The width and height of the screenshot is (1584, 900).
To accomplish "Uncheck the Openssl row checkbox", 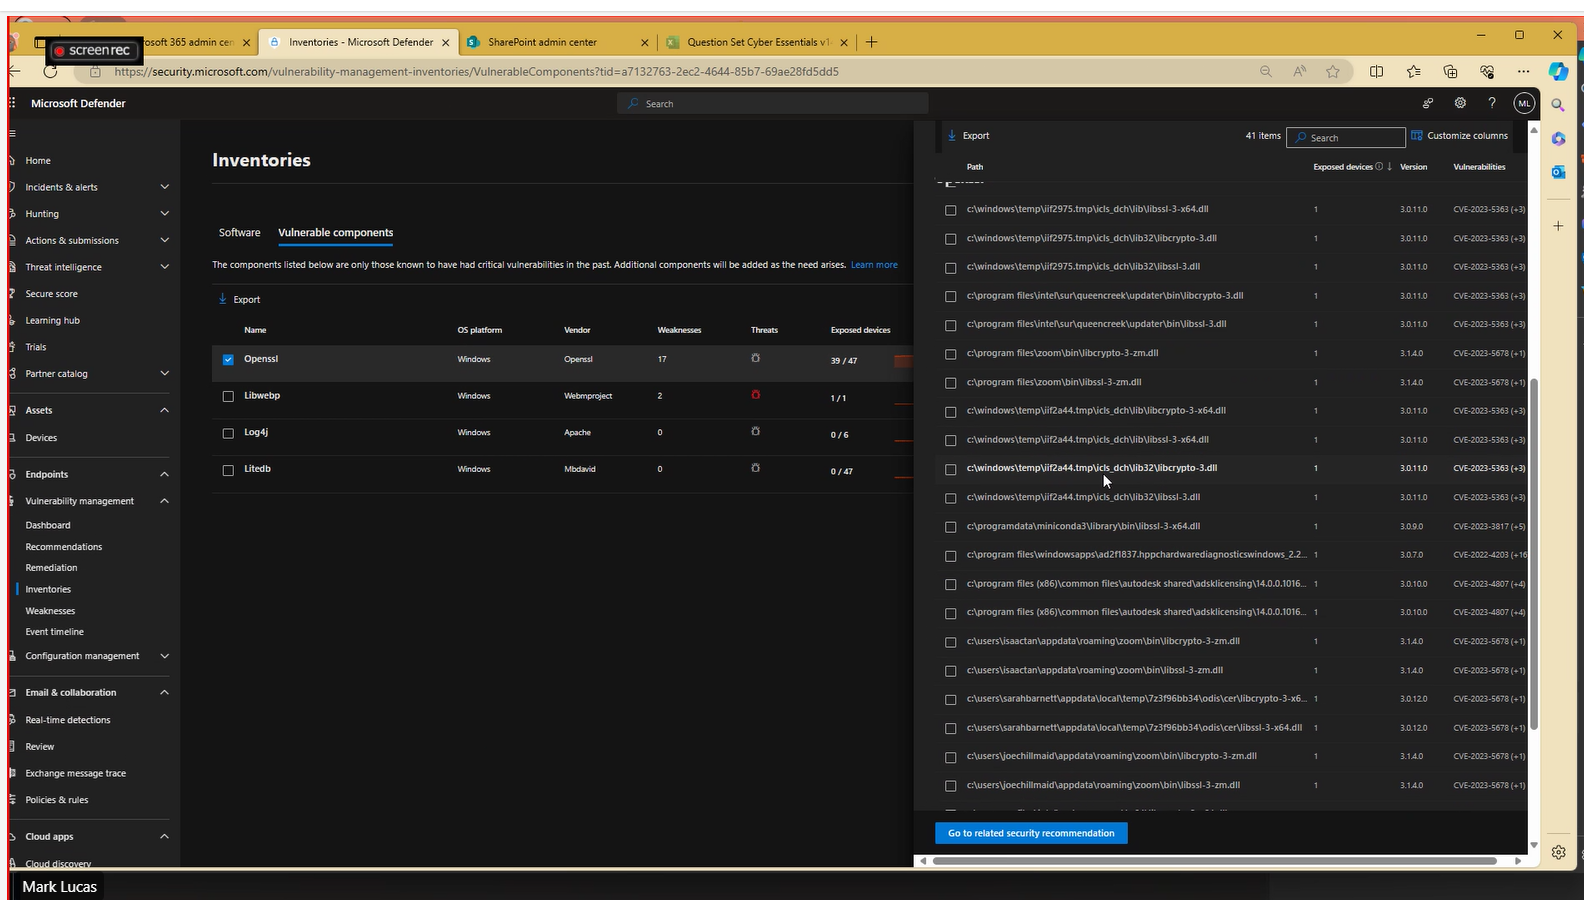I will click(x=228, y=359).
